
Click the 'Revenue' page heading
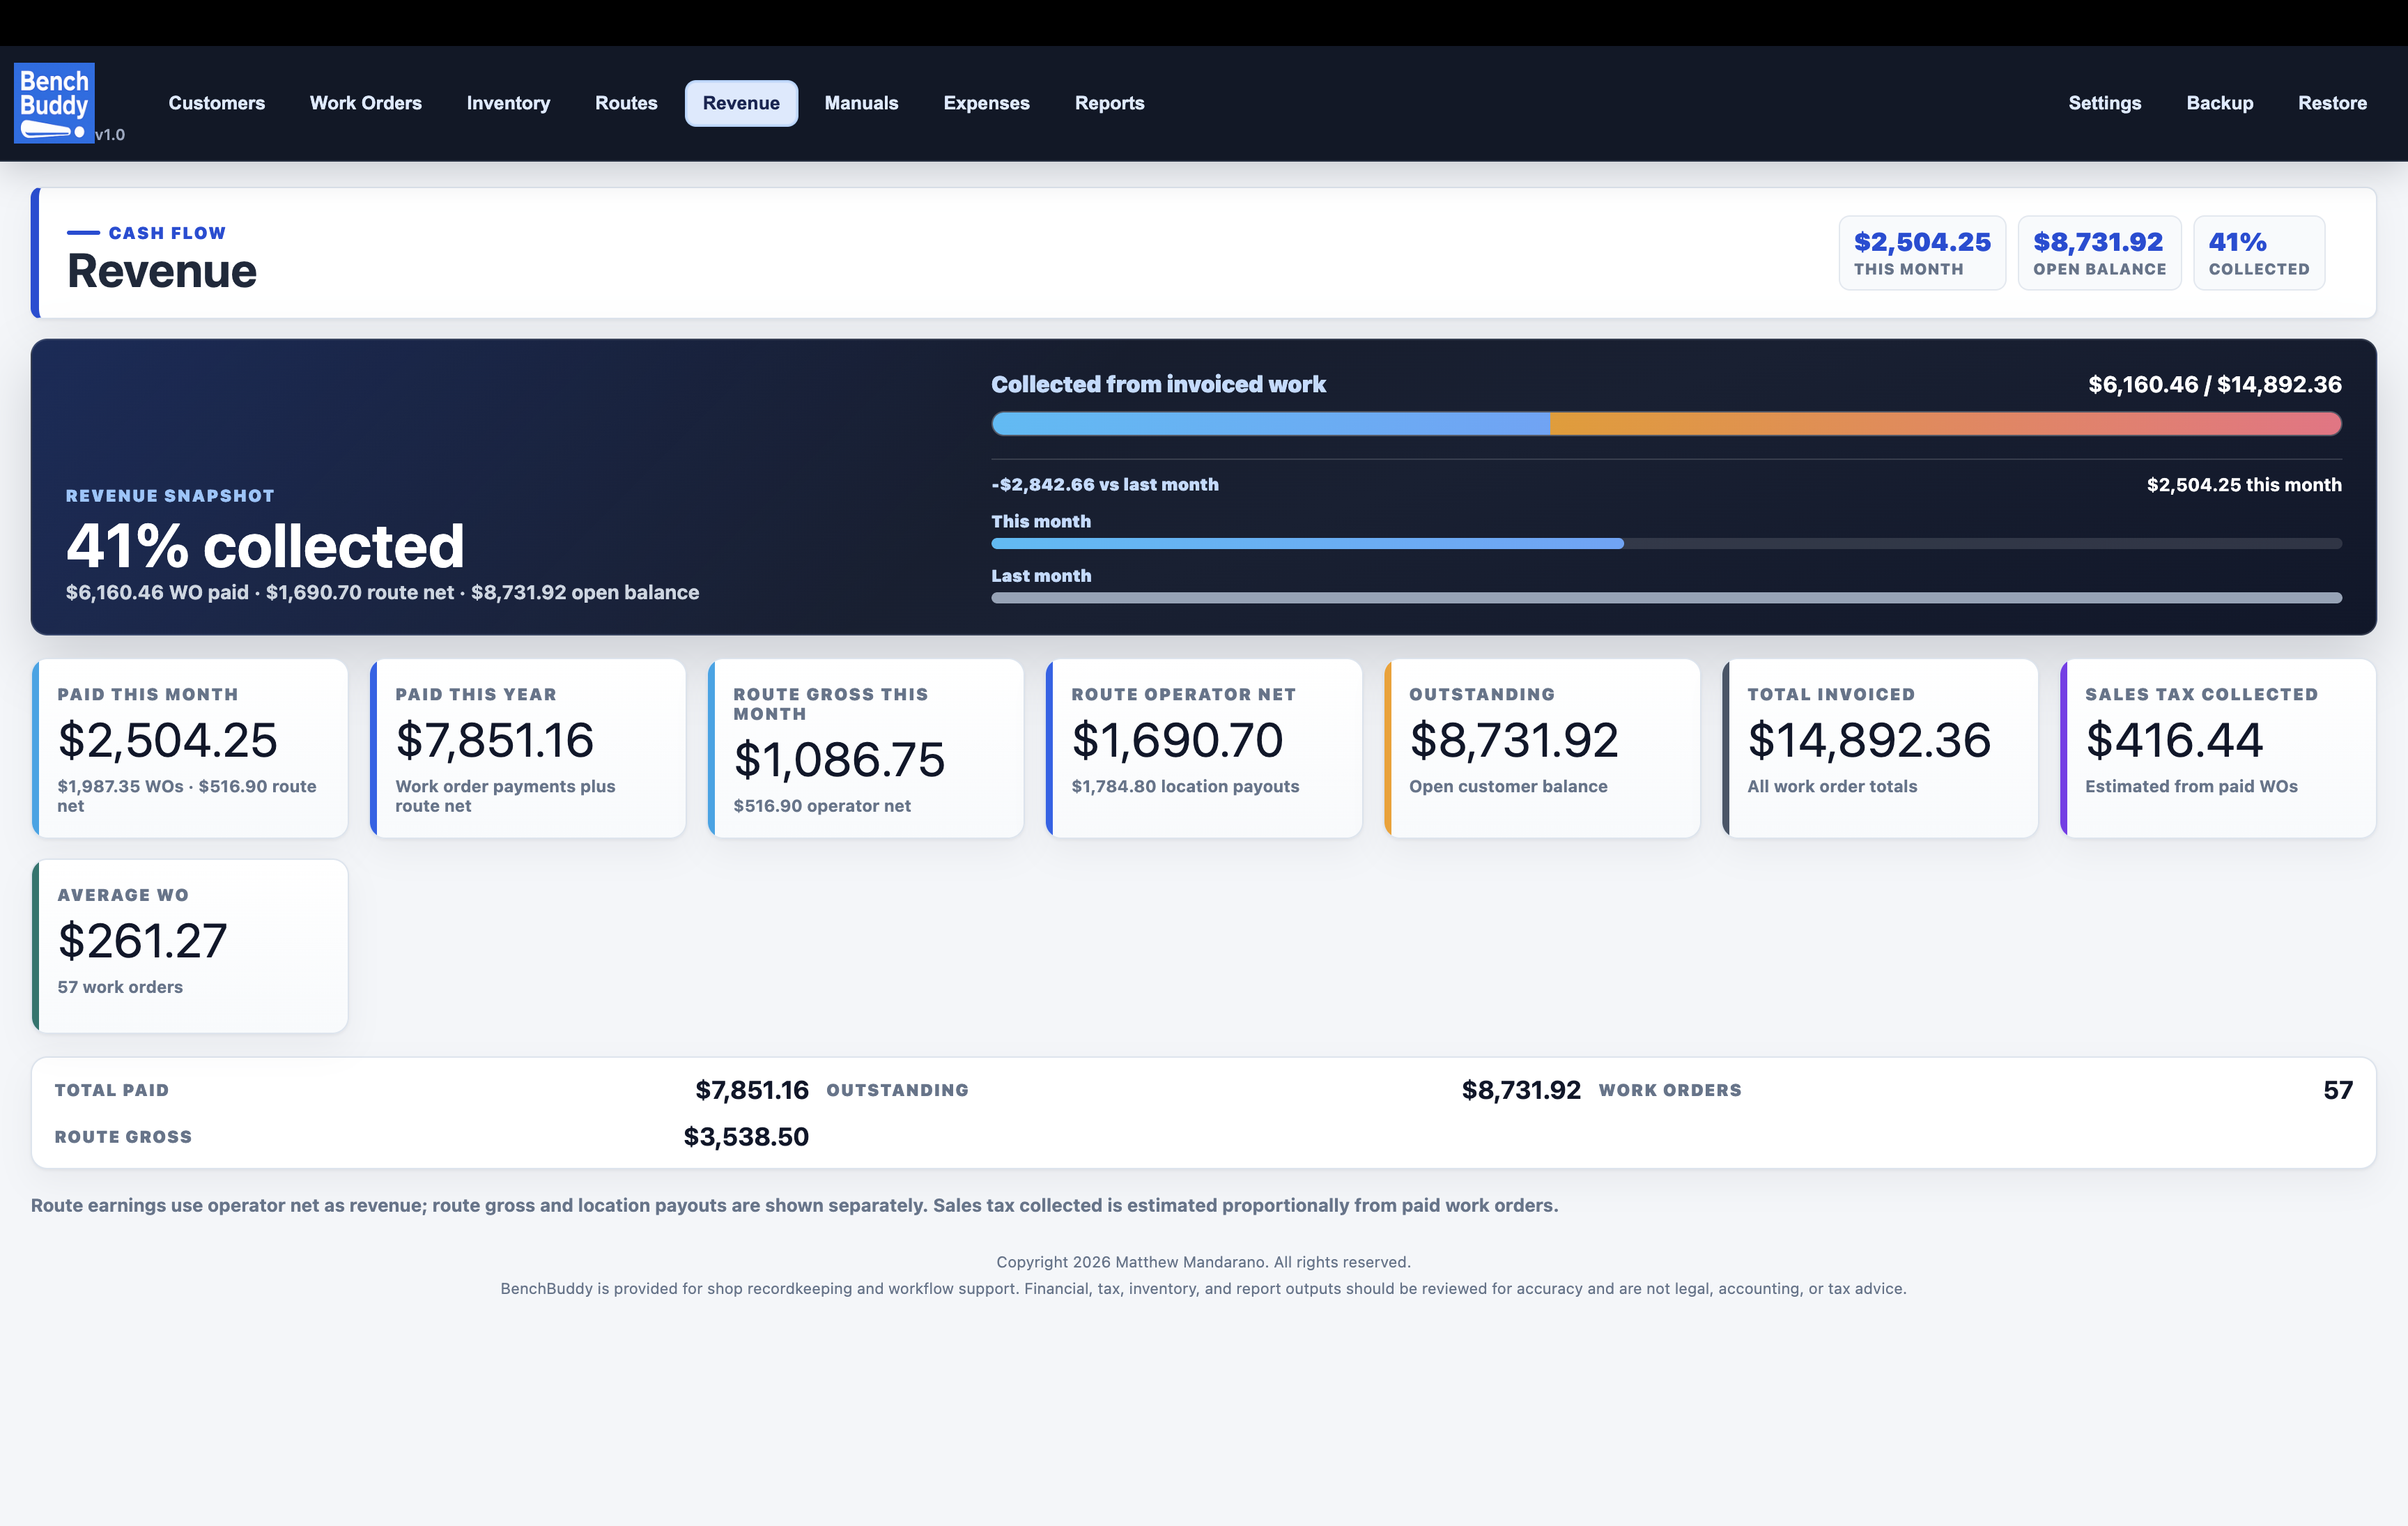click(162, 271)
